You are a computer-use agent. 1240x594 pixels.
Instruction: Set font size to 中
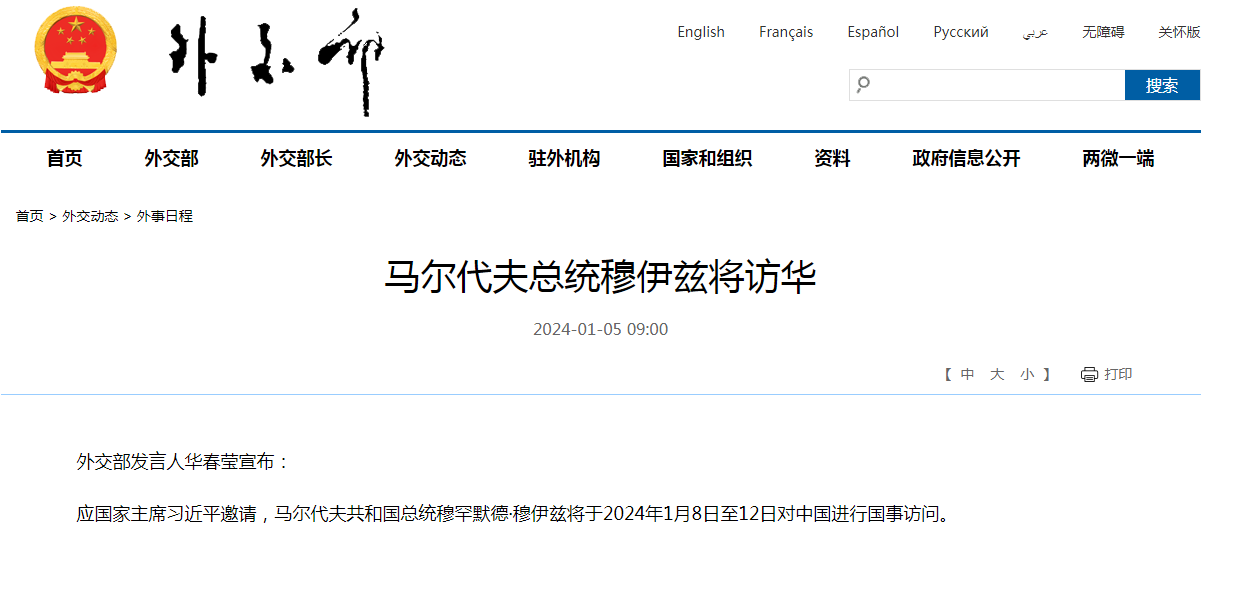tap(967, 375)
